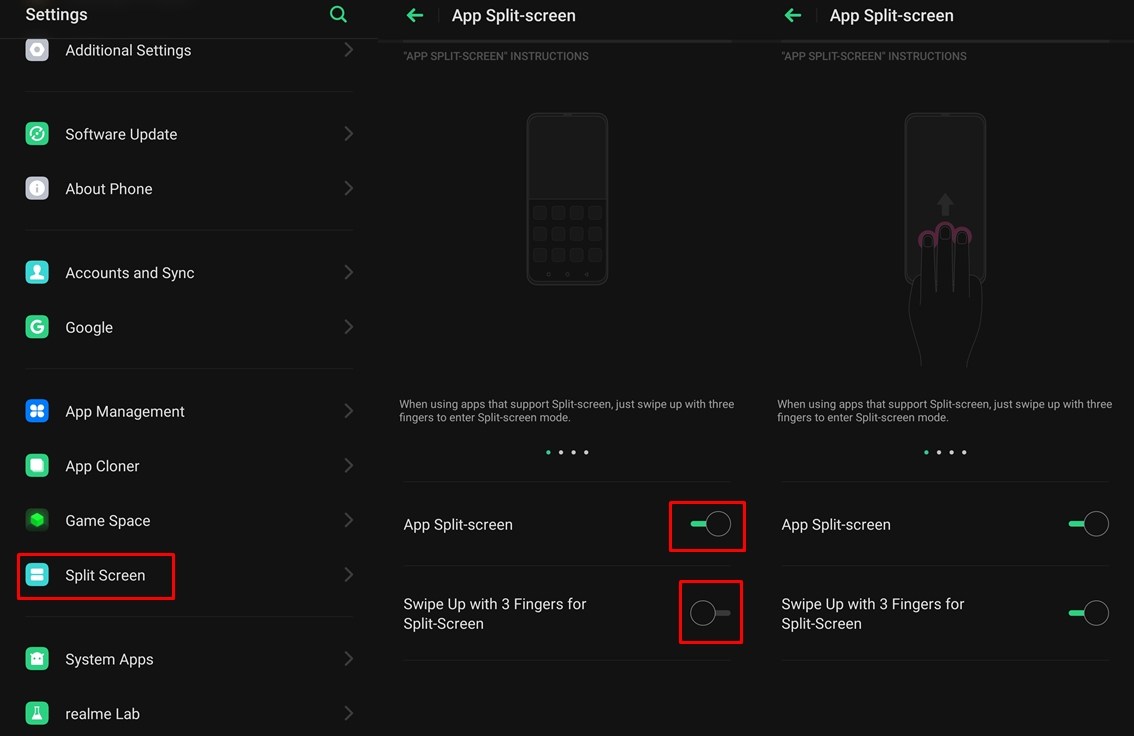Select the realme Lab entry
Screen dimensions: 1134x736
click(189, 714)
